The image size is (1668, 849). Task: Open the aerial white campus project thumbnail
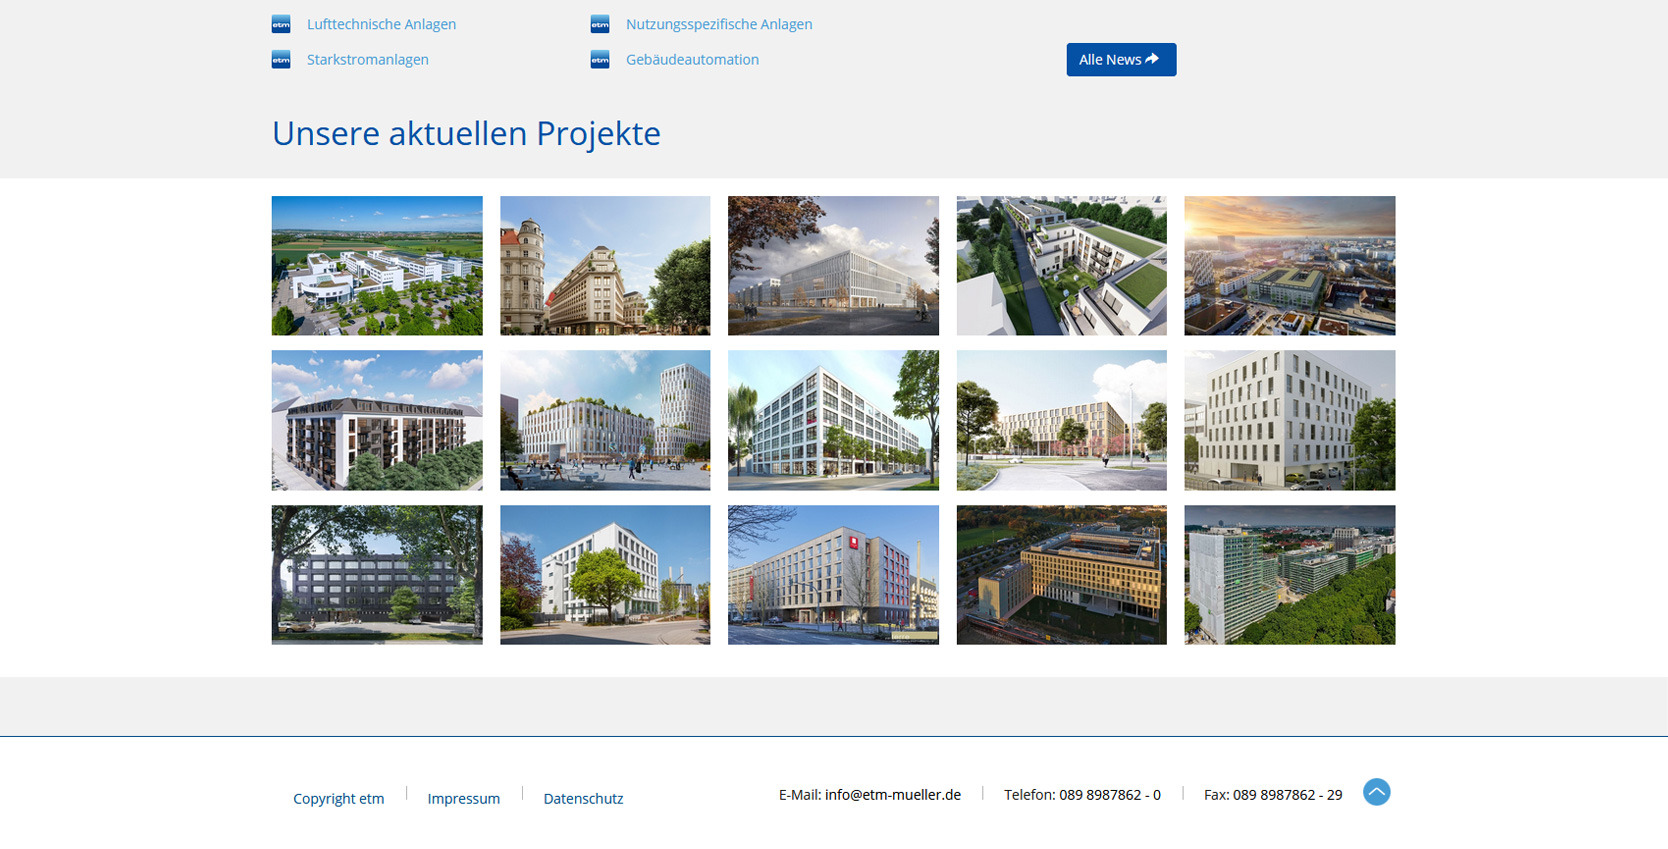(x=377, y=266)
